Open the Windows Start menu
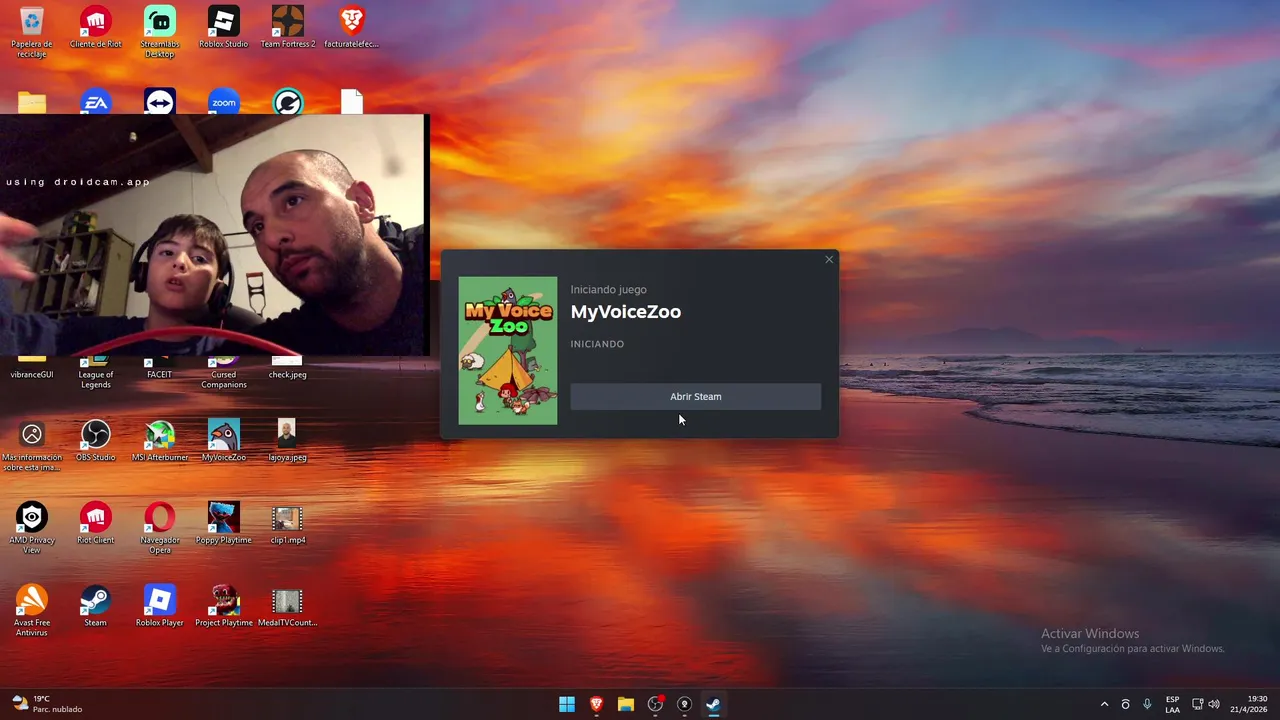Screen dimensions: 1280x720 (567, 704)
